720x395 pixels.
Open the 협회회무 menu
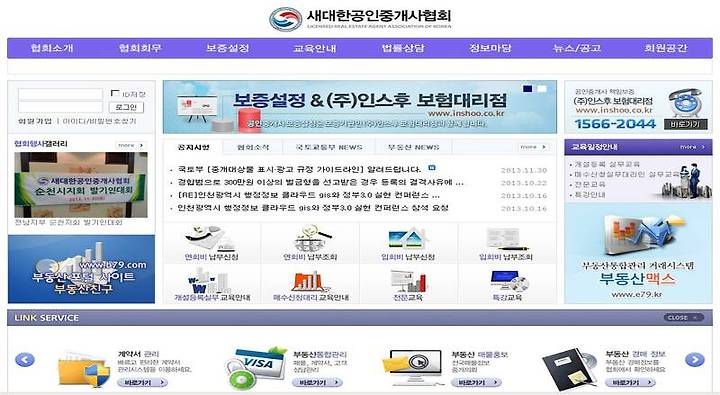click(x=140, y=48)
